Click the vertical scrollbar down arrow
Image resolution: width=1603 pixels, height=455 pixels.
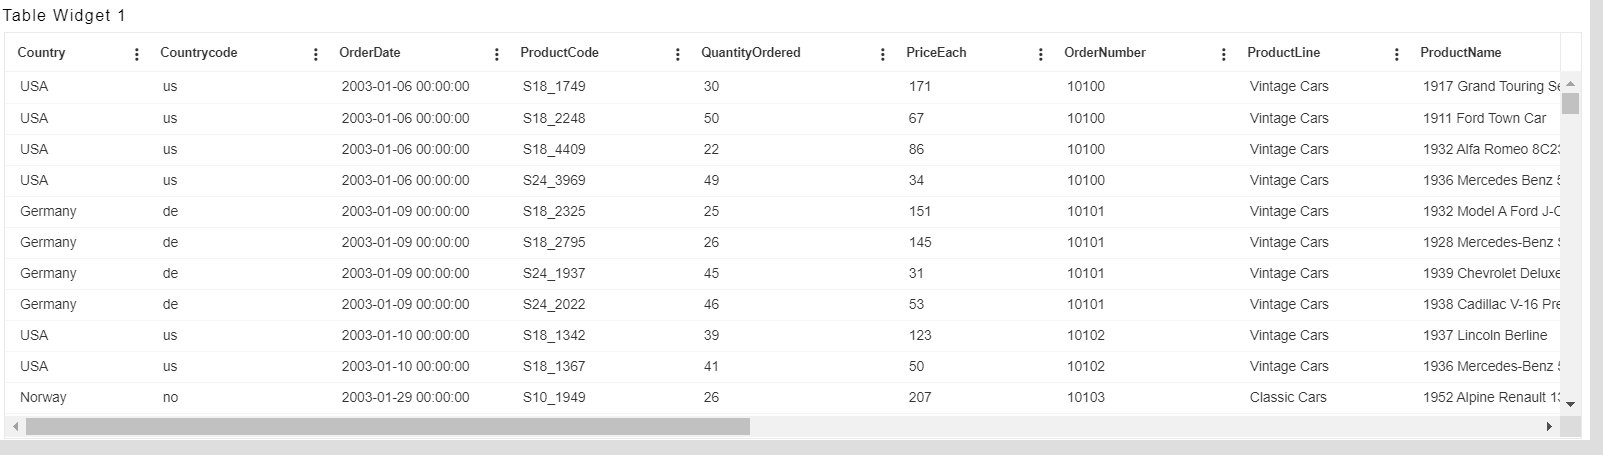click(1570, 404)
